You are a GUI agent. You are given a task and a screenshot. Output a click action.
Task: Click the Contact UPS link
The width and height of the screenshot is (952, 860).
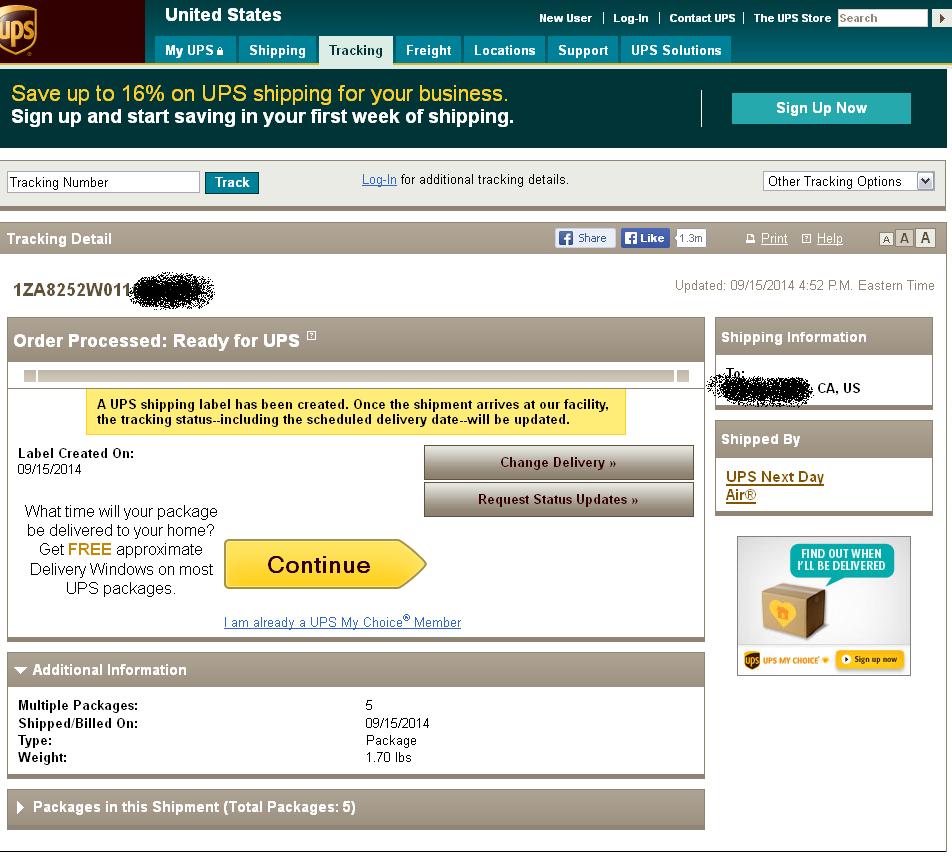point(702,18)
